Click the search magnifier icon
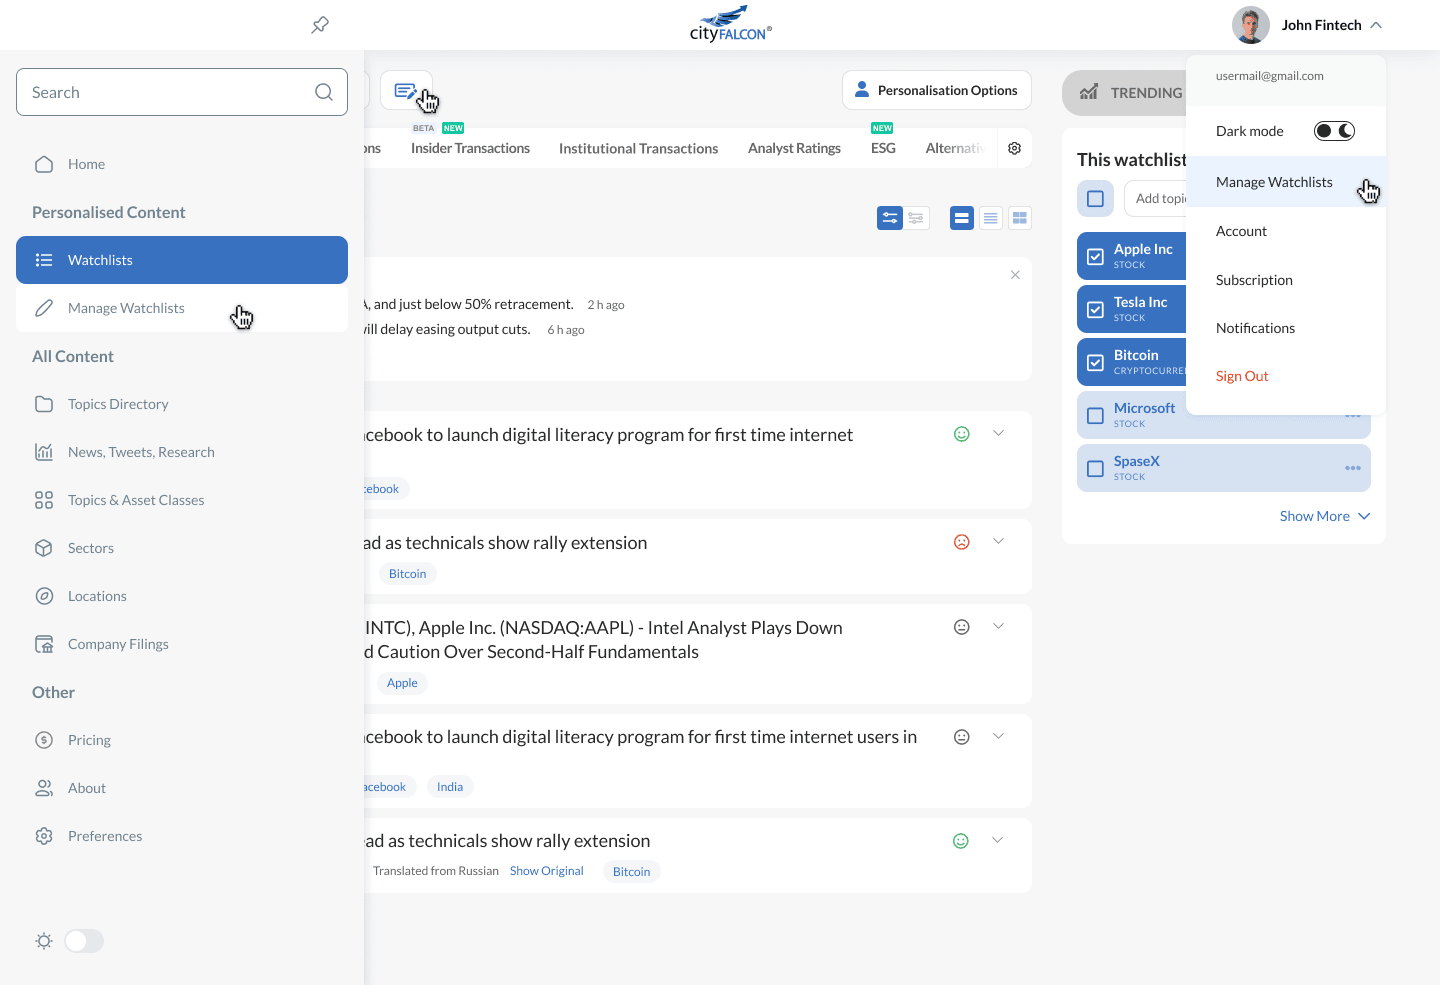 (x=324, y=92)
